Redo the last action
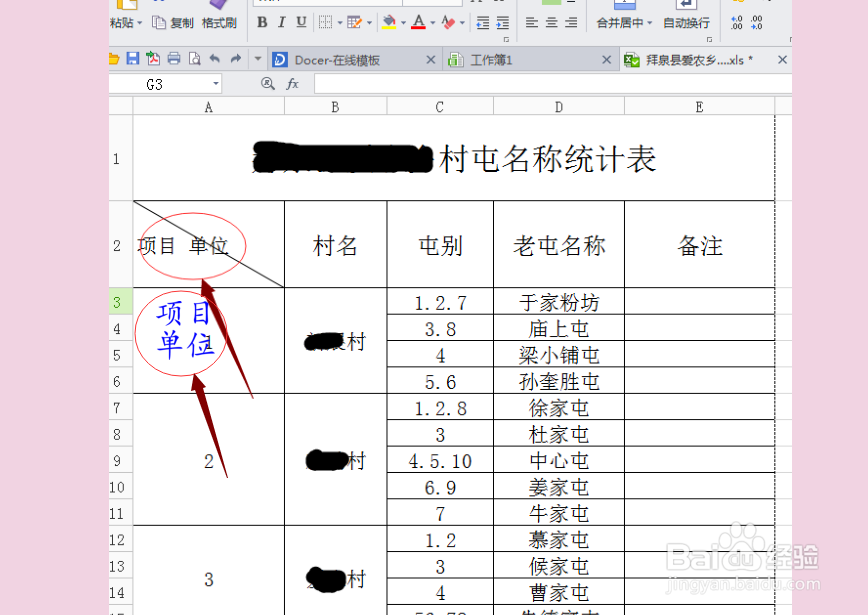Screen dimensions: 868x615 click(235, 57)
